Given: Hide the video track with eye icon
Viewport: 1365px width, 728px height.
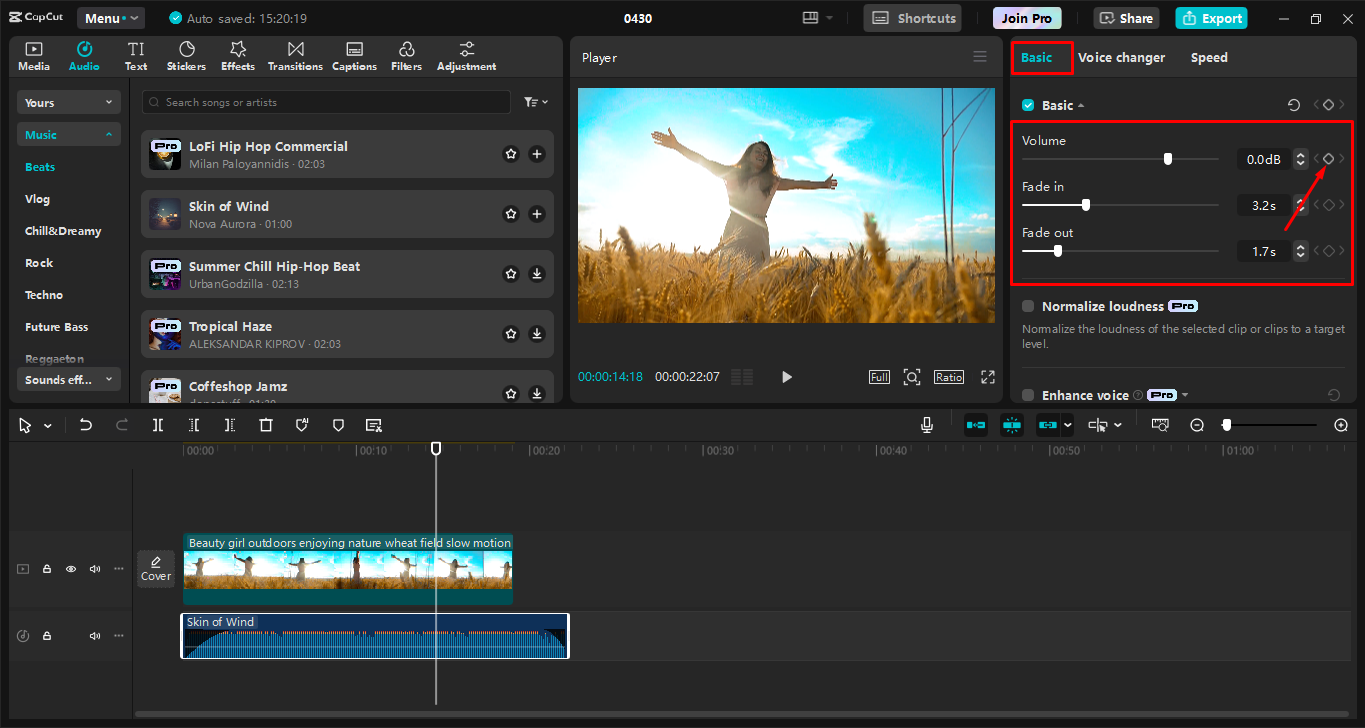Looking at the screenshot, I should (71, 569).
